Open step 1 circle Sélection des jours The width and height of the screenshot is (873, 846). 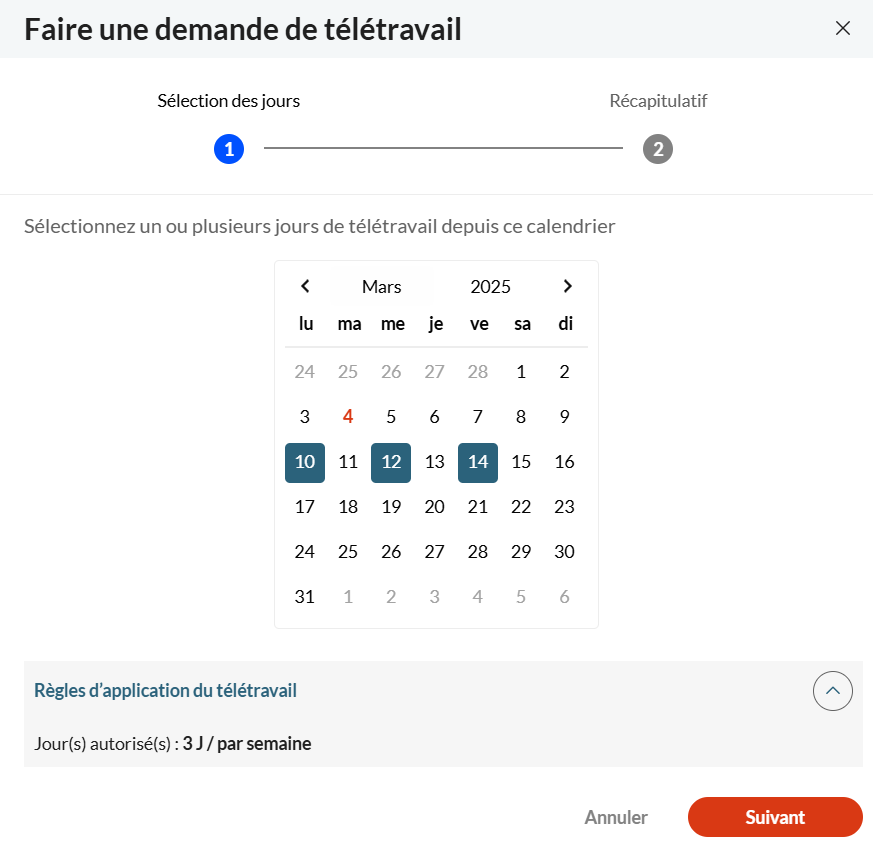(229, 149)
